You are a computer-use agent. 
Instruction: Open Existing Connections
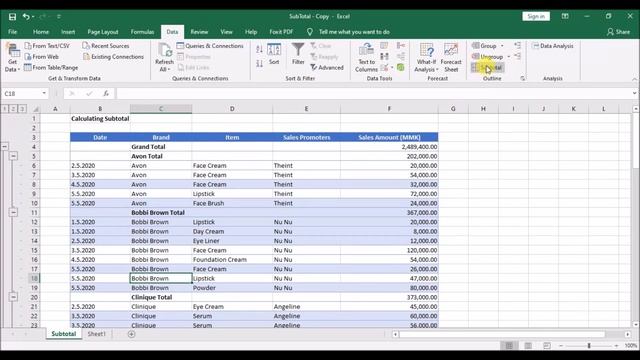coord(113,57)
